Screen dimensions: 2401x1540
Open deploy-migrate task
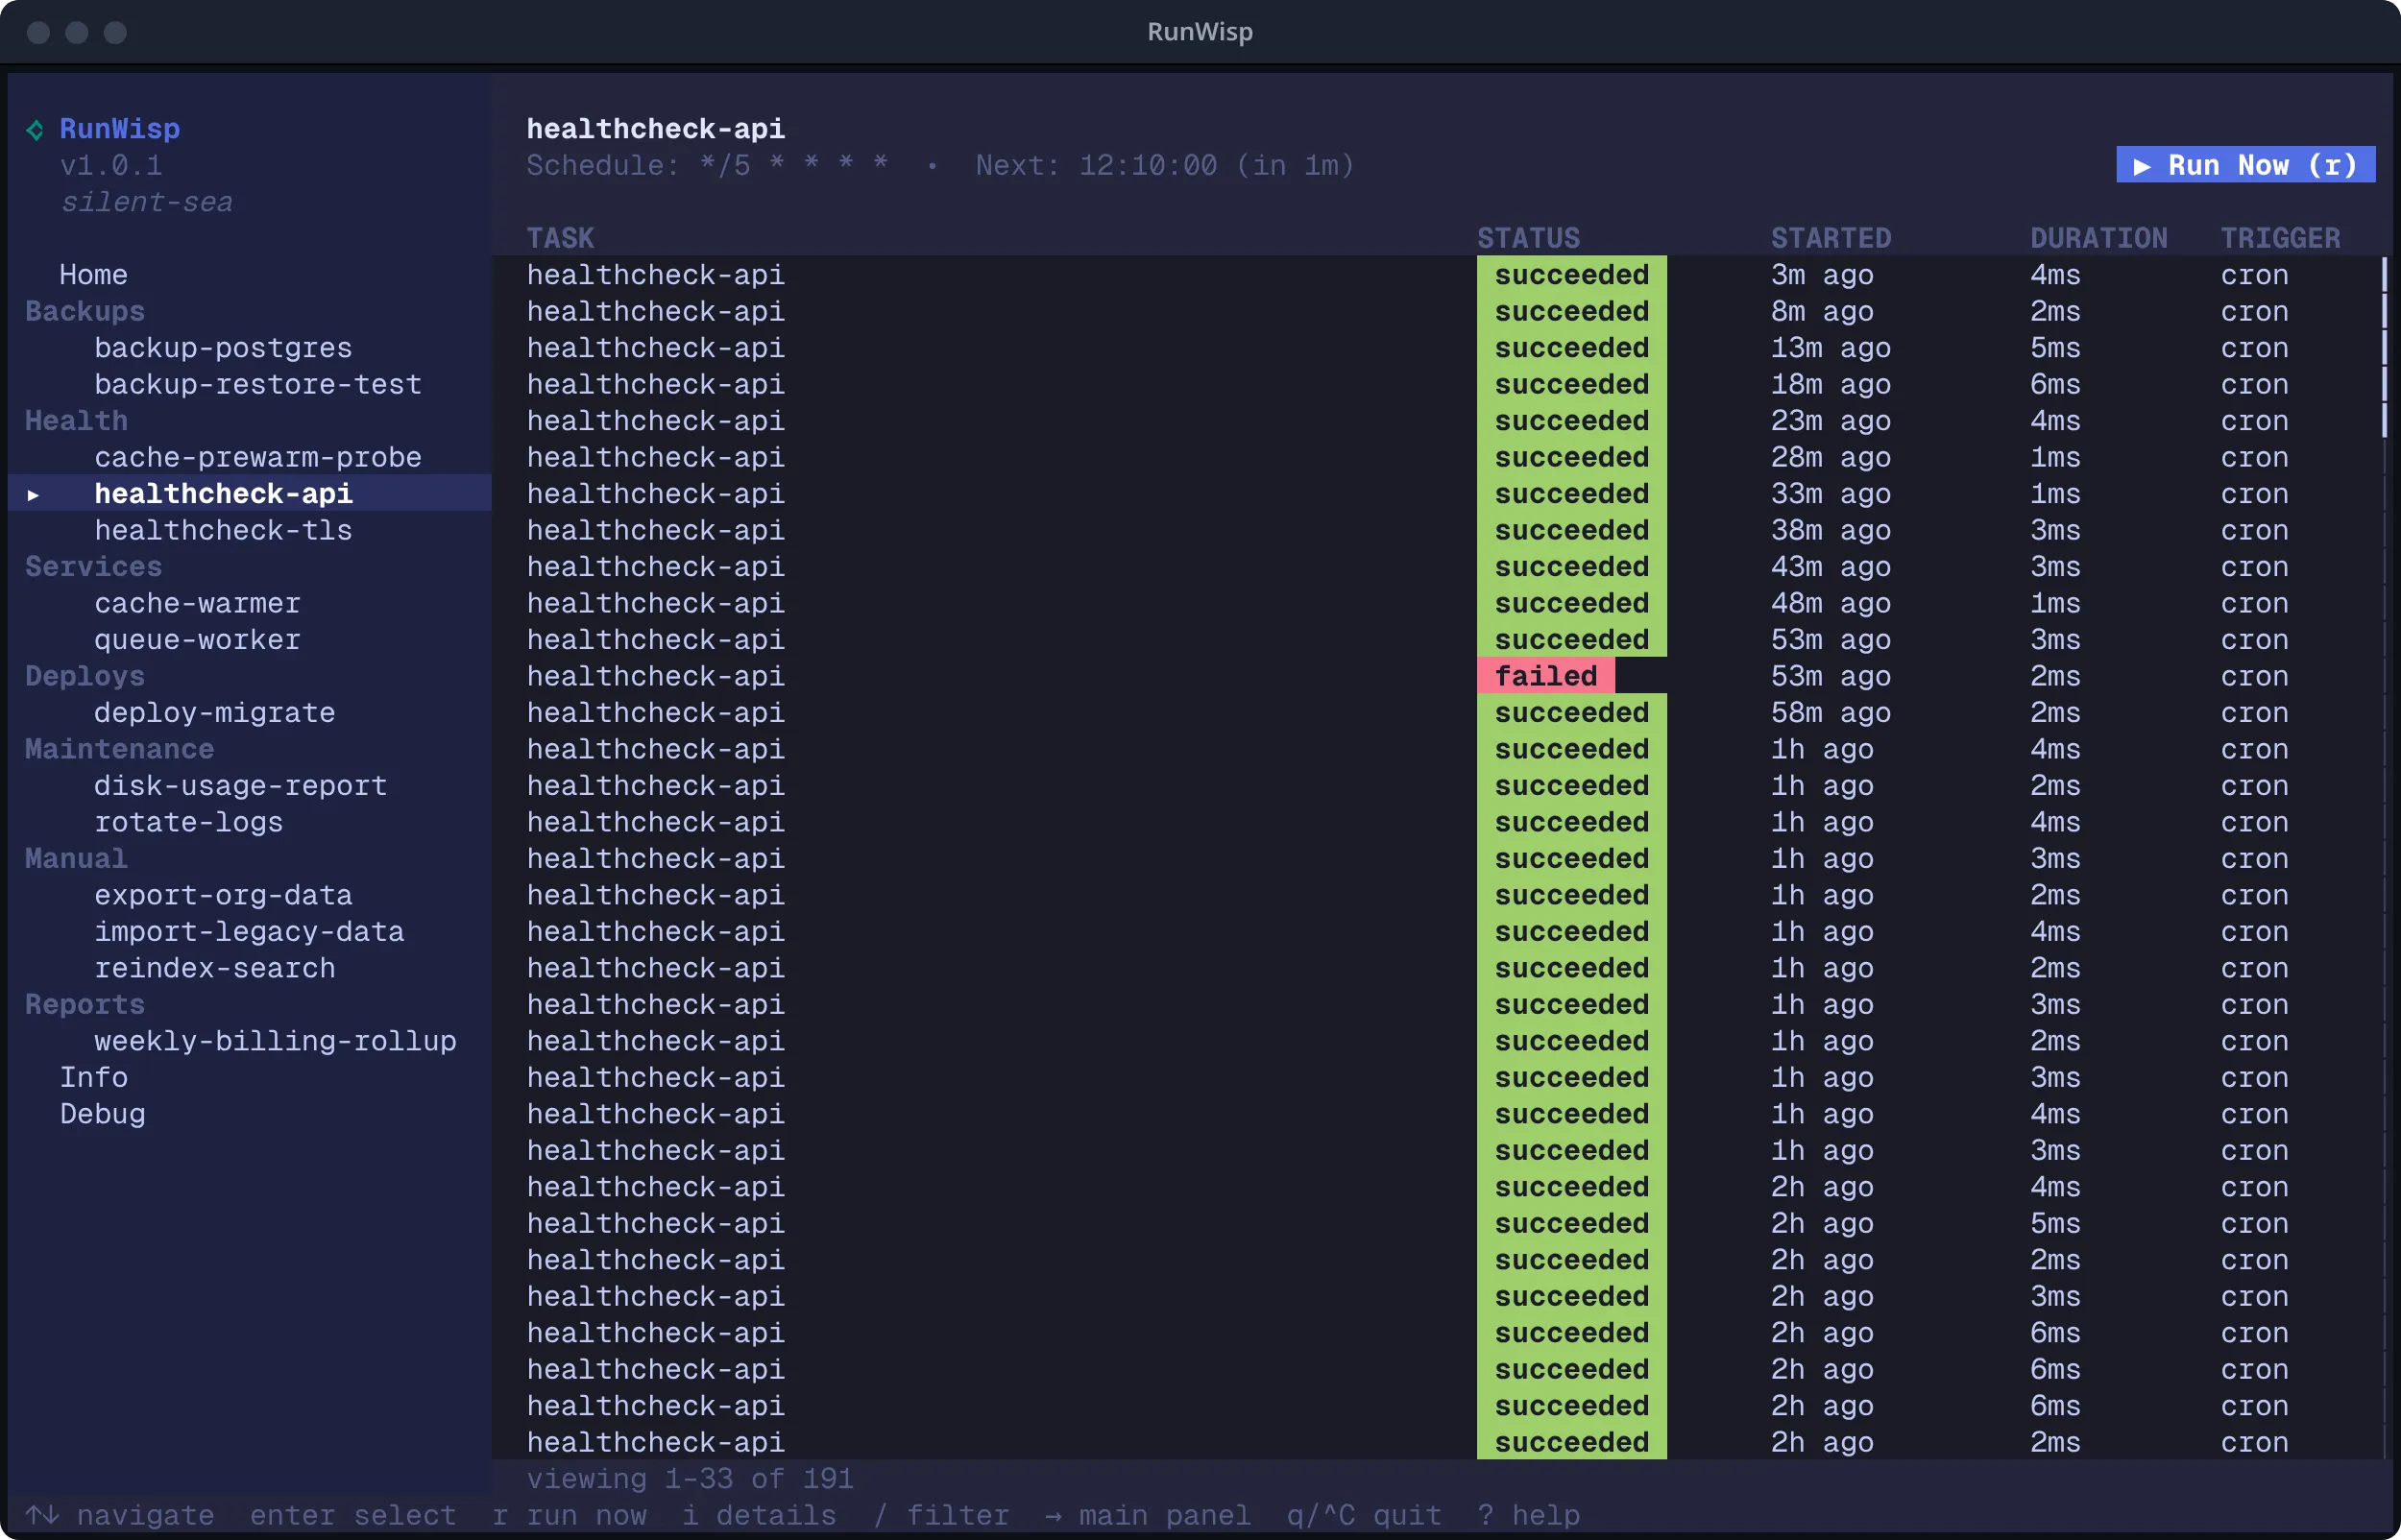(215, 713)
